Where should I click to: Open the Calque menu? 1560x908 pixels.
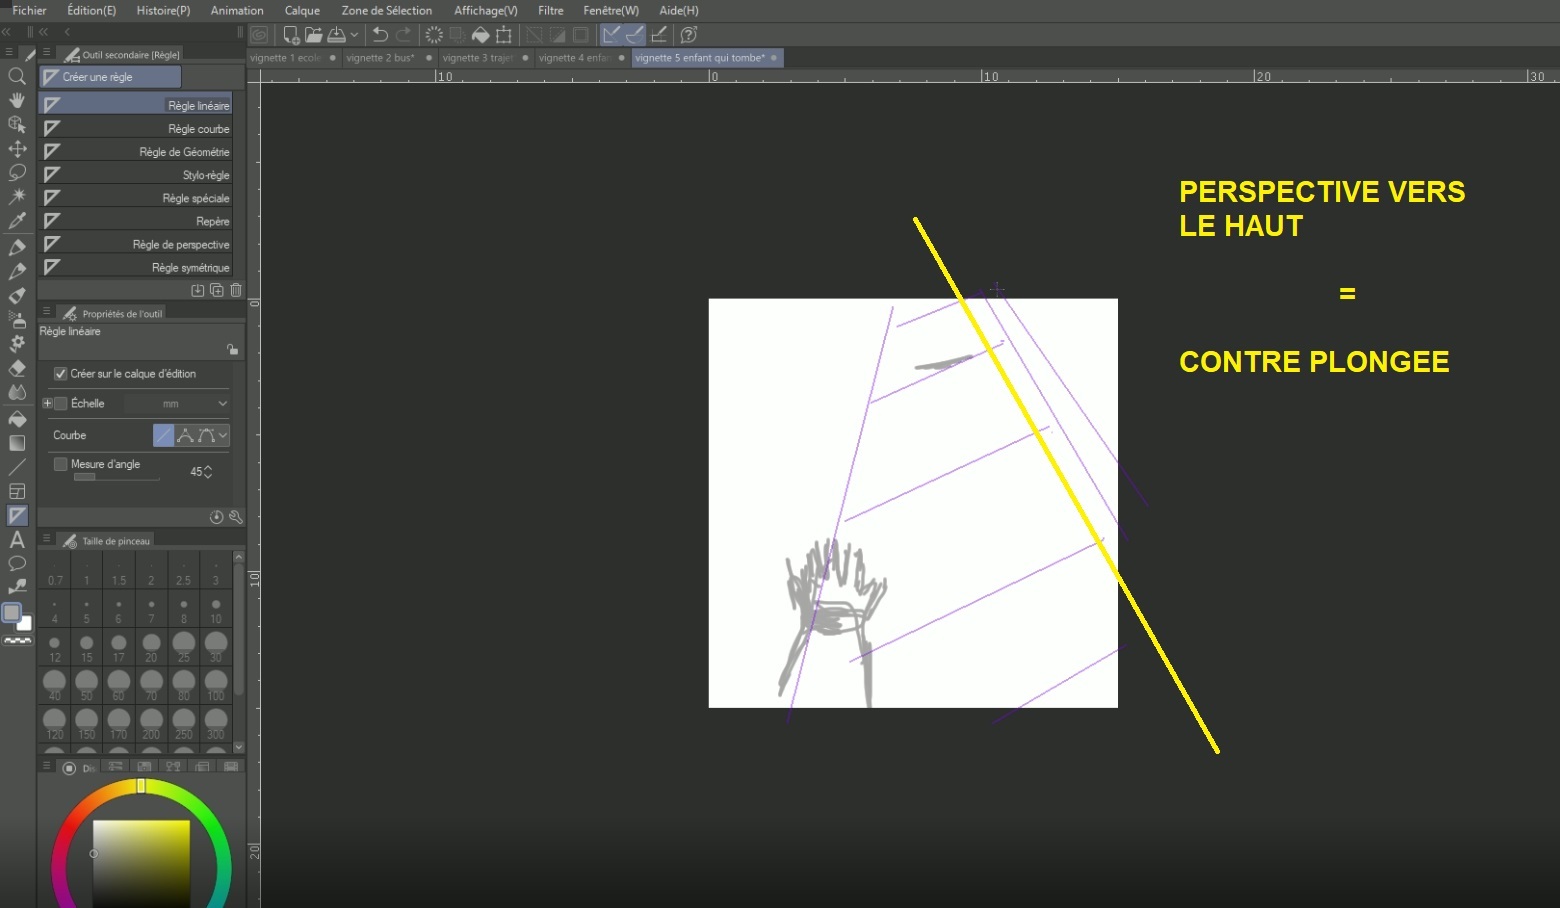pyautogui.click(x=302, y=10)
